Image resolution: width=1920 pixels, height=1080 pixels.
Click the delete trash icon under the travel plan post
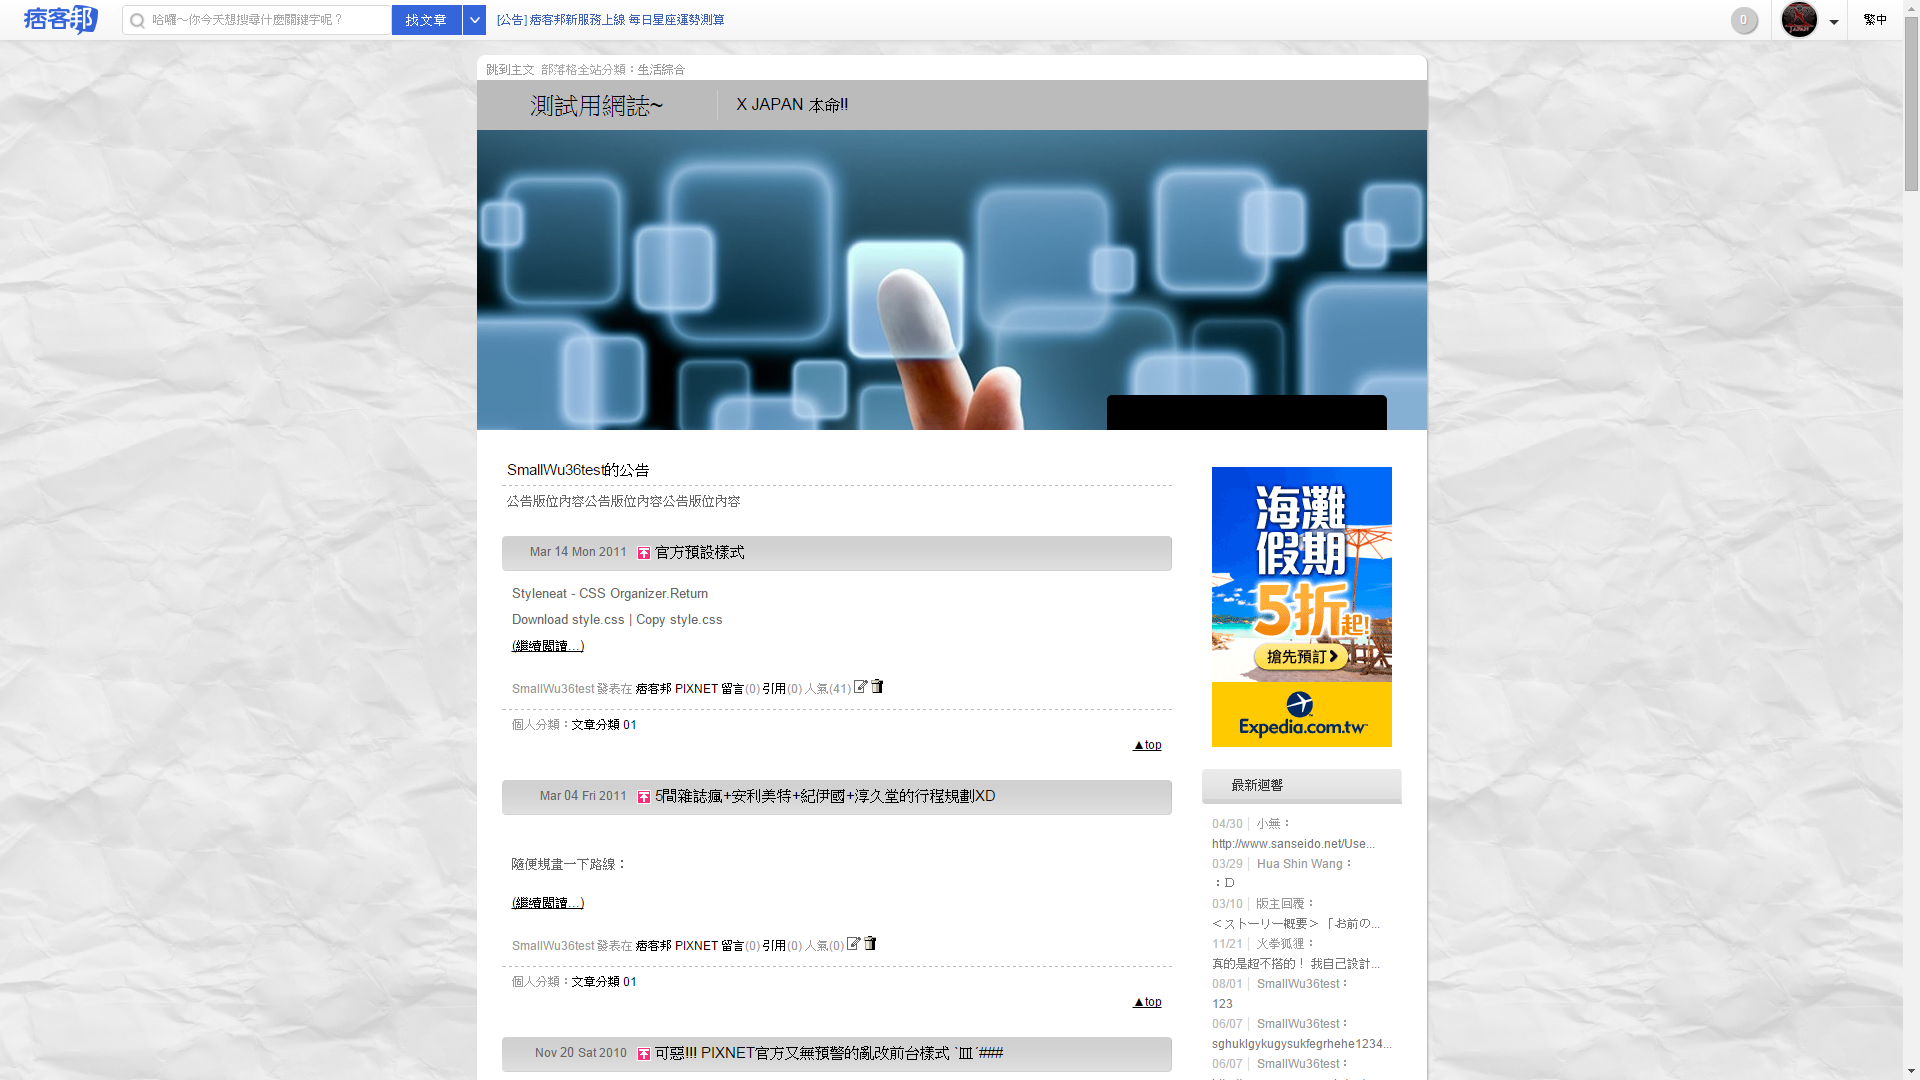pyautogui.click(x=869, y=943)
